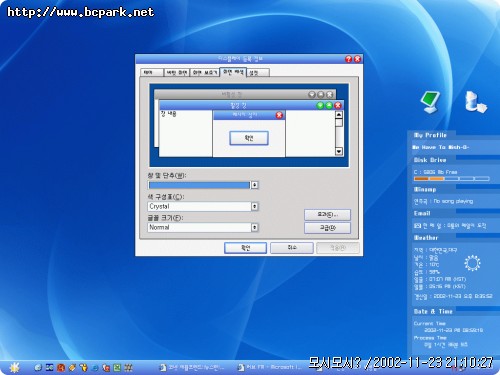This screenshot has height=375, width=500.
Task: Click the 확인 OK button at dialog bottom
Action: point(245,248)
